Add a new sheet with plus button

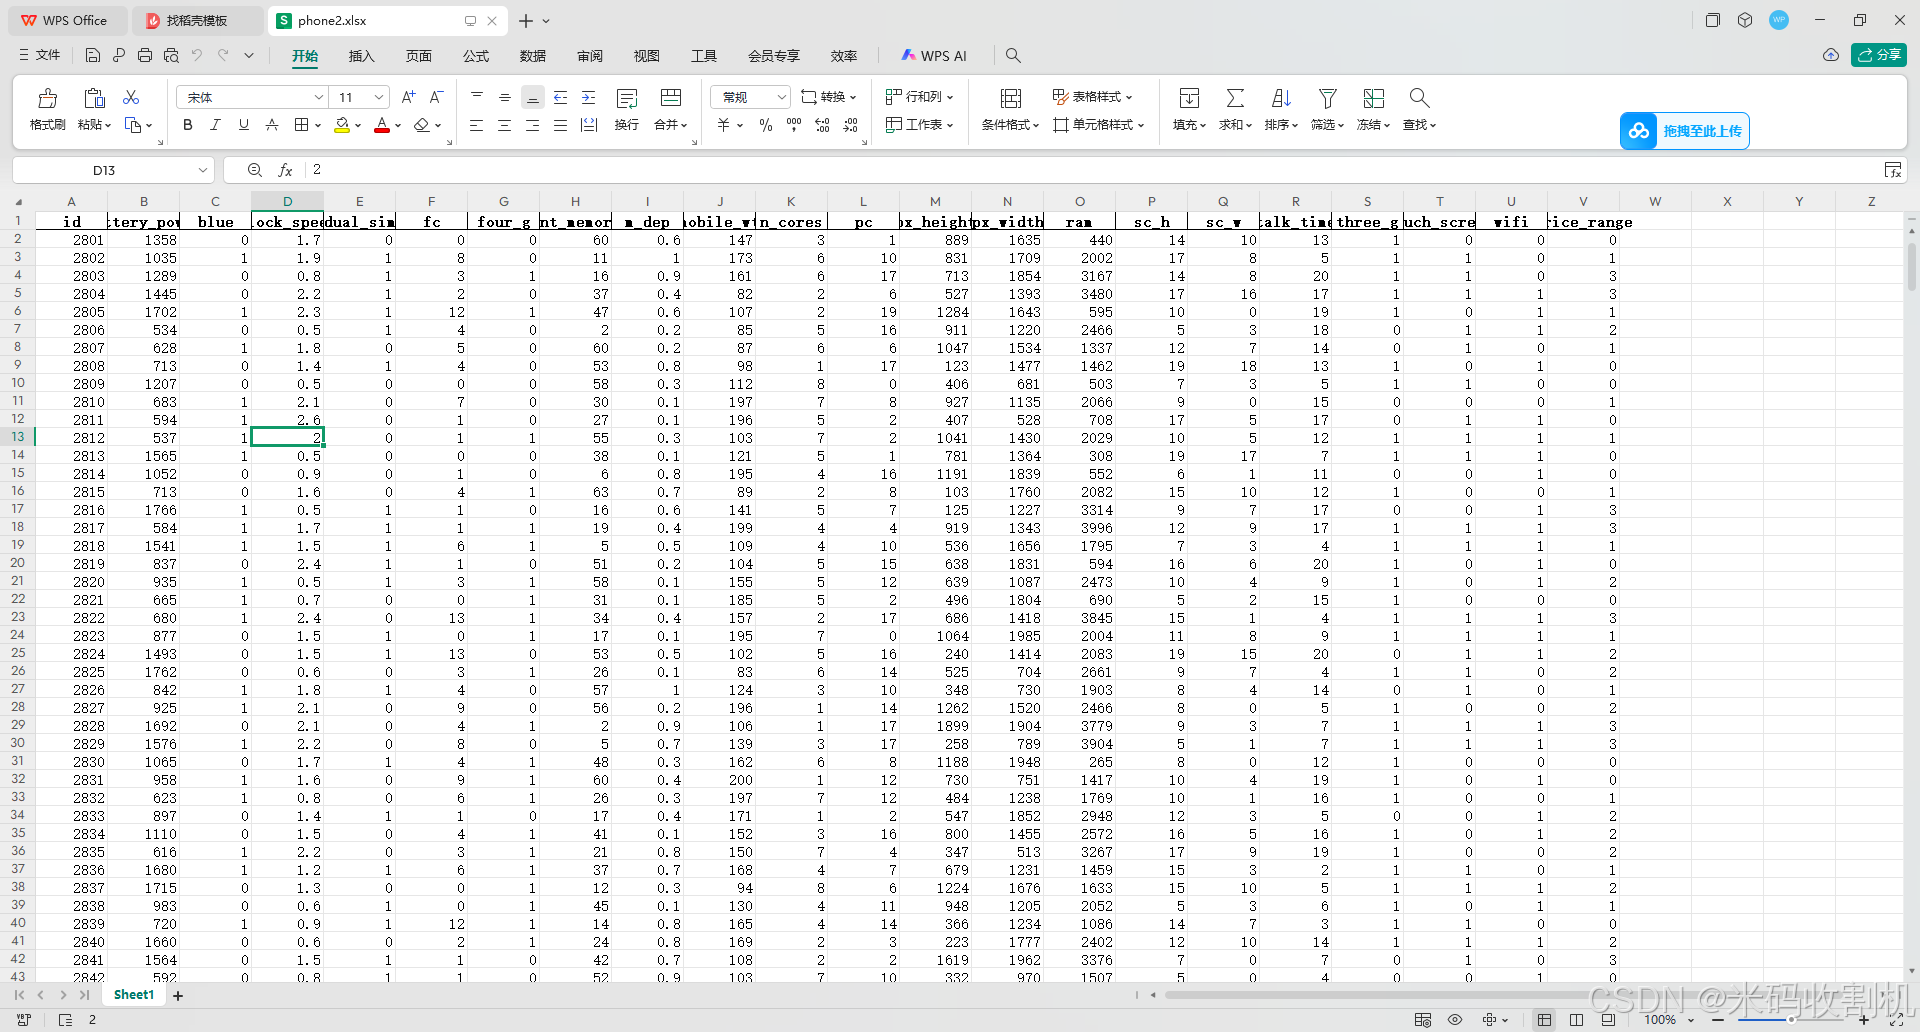[x=178, y=995]
